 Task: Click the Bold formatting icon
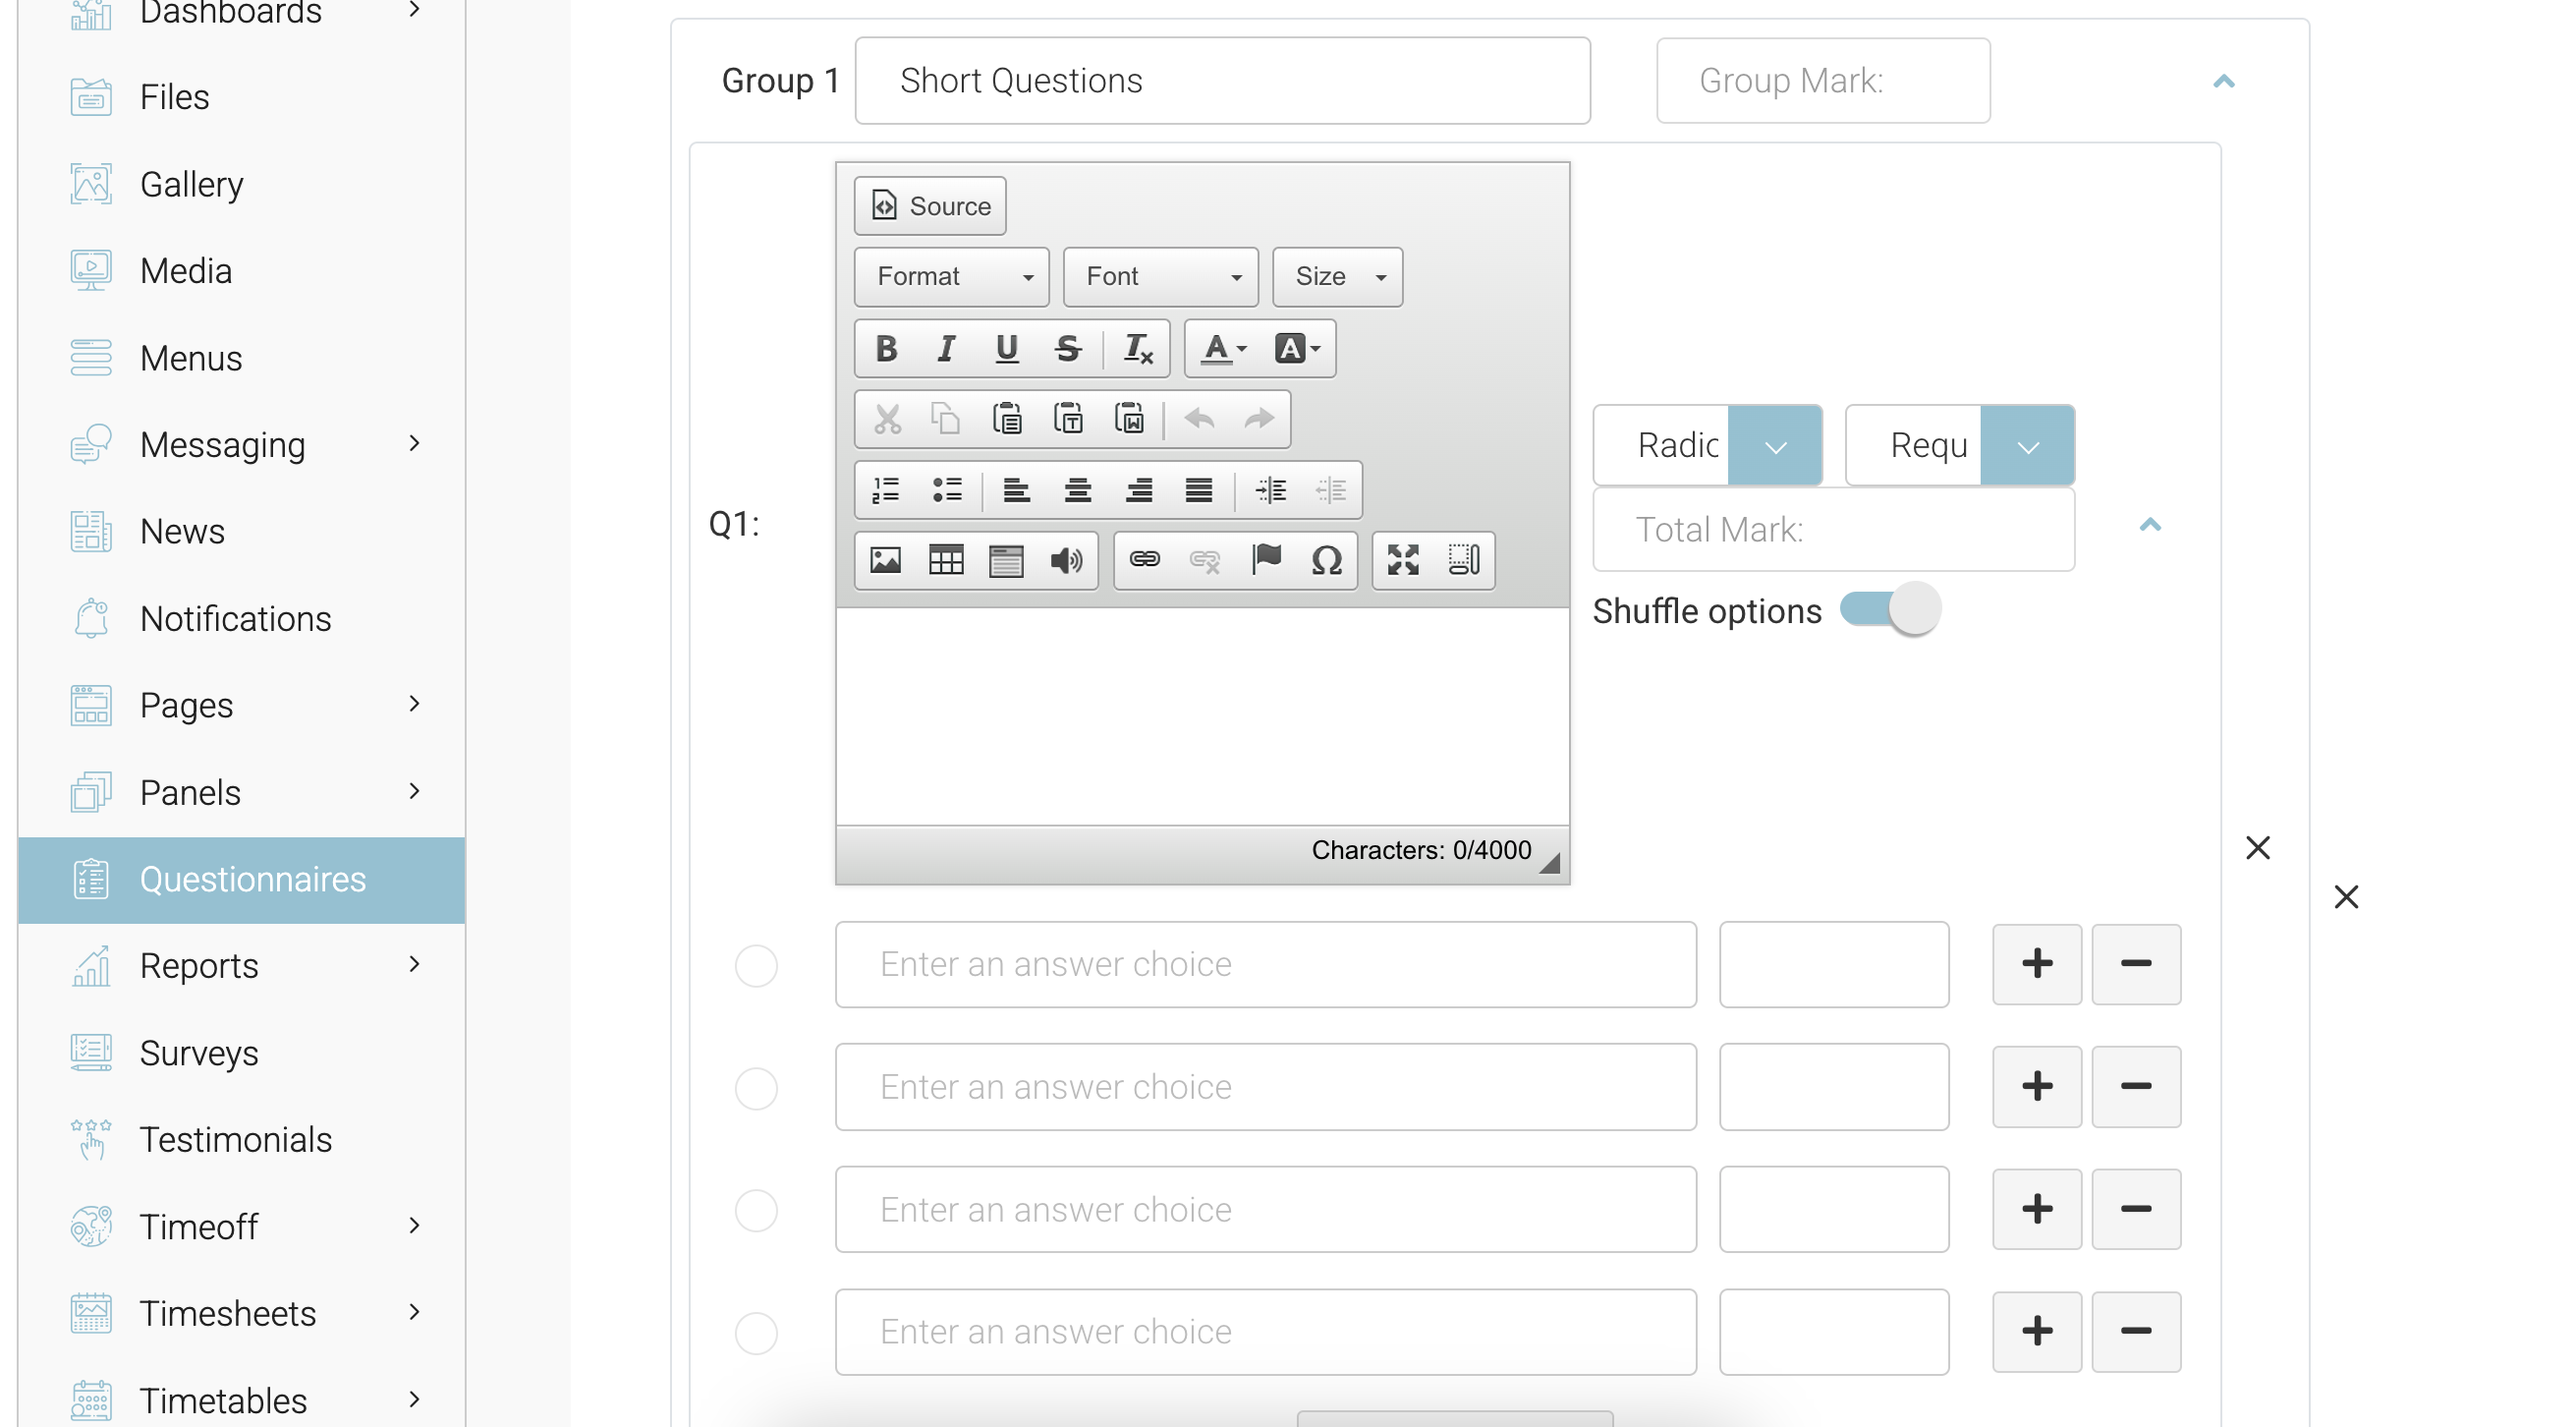885,348
